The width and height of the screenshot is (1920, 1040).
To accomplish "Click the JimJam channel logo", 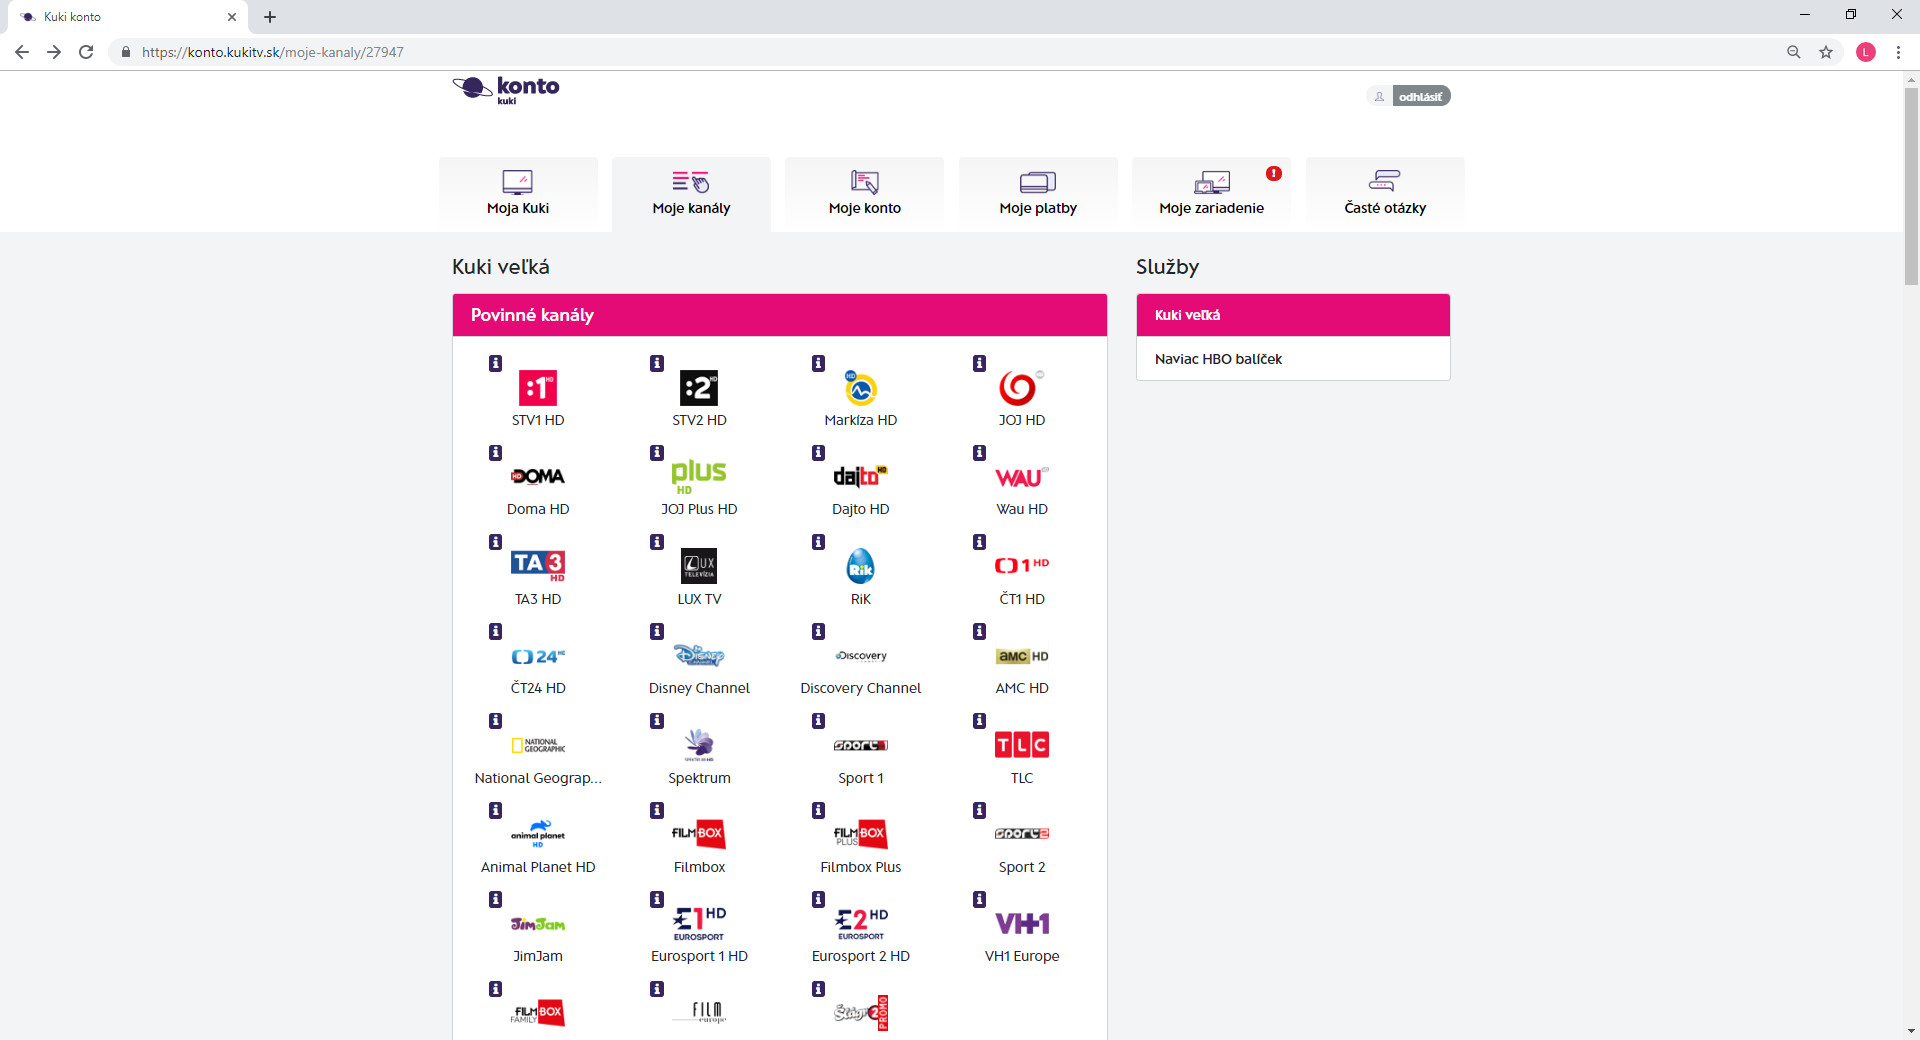I will (x=538, y=924).
